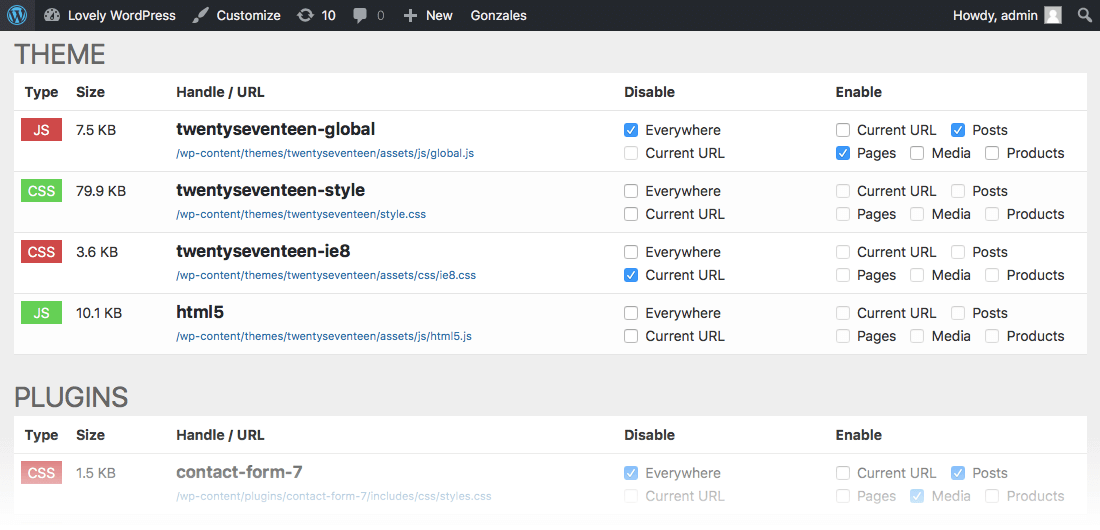Open the twentyseventeen style.css URL link
1100x530 pixels.
point(301,214)
